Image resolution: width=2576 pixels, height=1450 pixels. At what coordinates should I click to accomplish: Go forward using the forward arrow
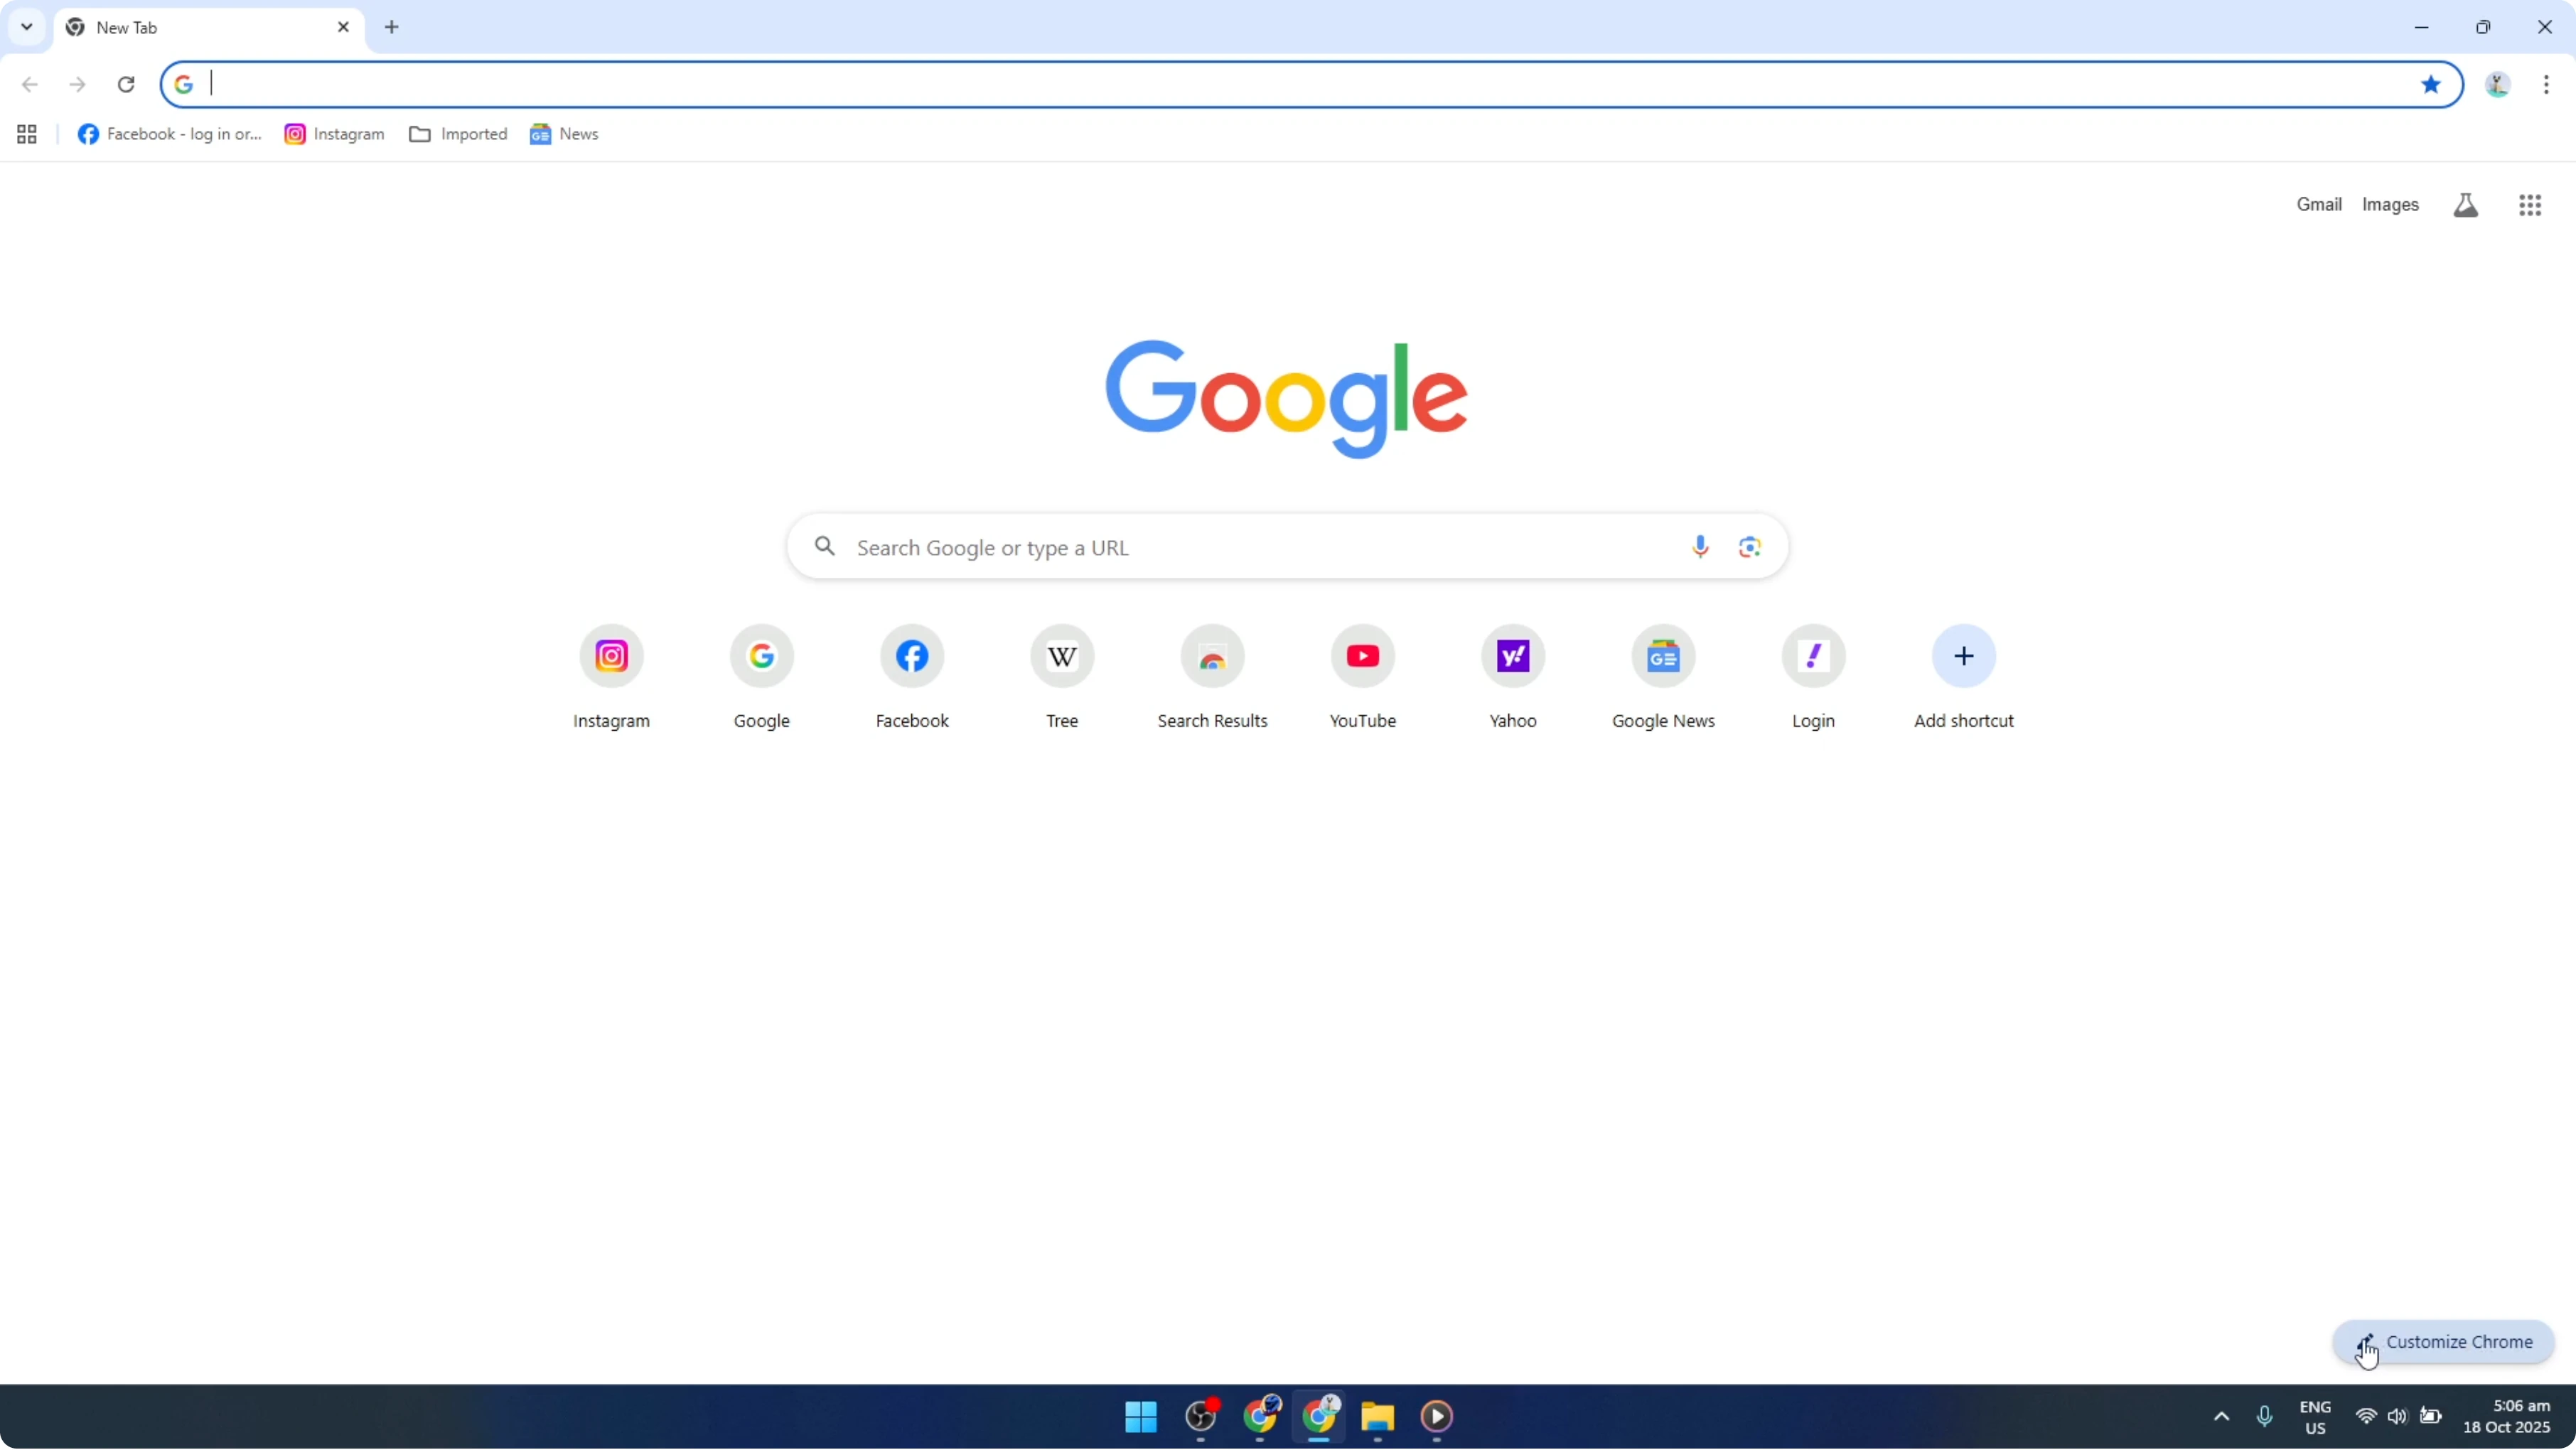point(77,84)
